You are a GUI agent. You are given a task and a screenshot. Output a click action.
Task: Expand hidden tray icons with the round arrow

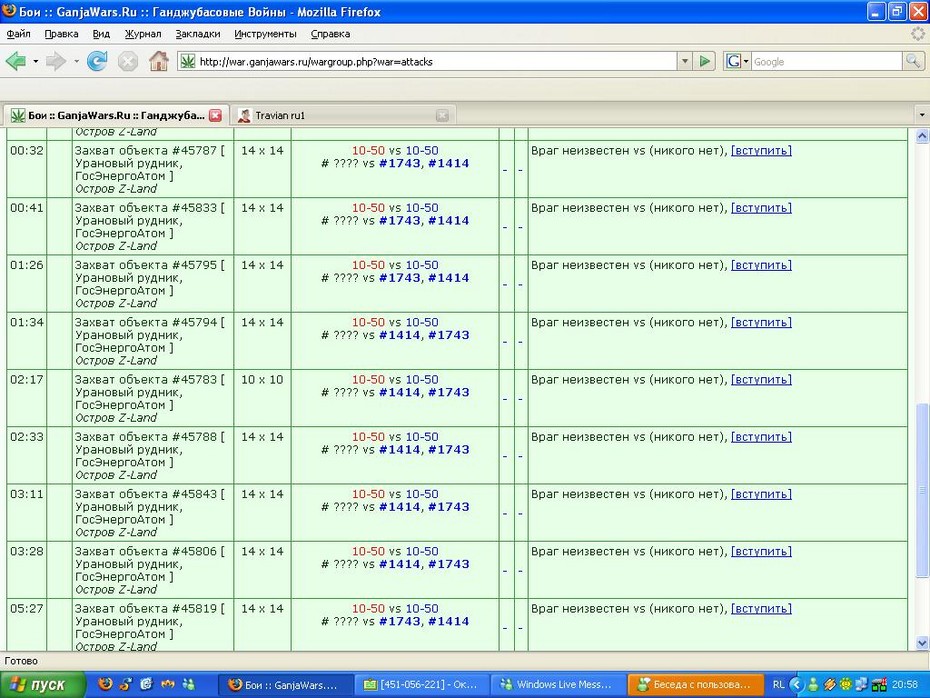pyautogui.click(x=796, y=684)
